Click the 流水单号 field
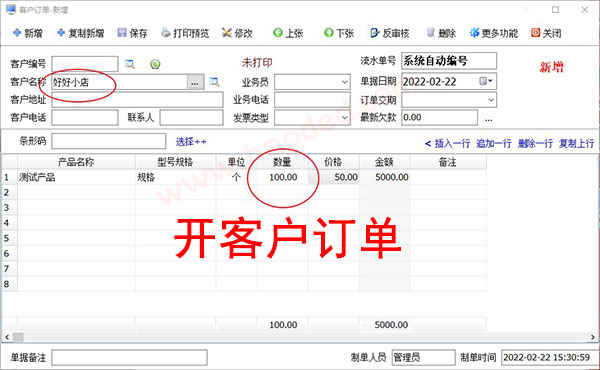This screenshot has width=600, height=370. (x=449, y=61)
